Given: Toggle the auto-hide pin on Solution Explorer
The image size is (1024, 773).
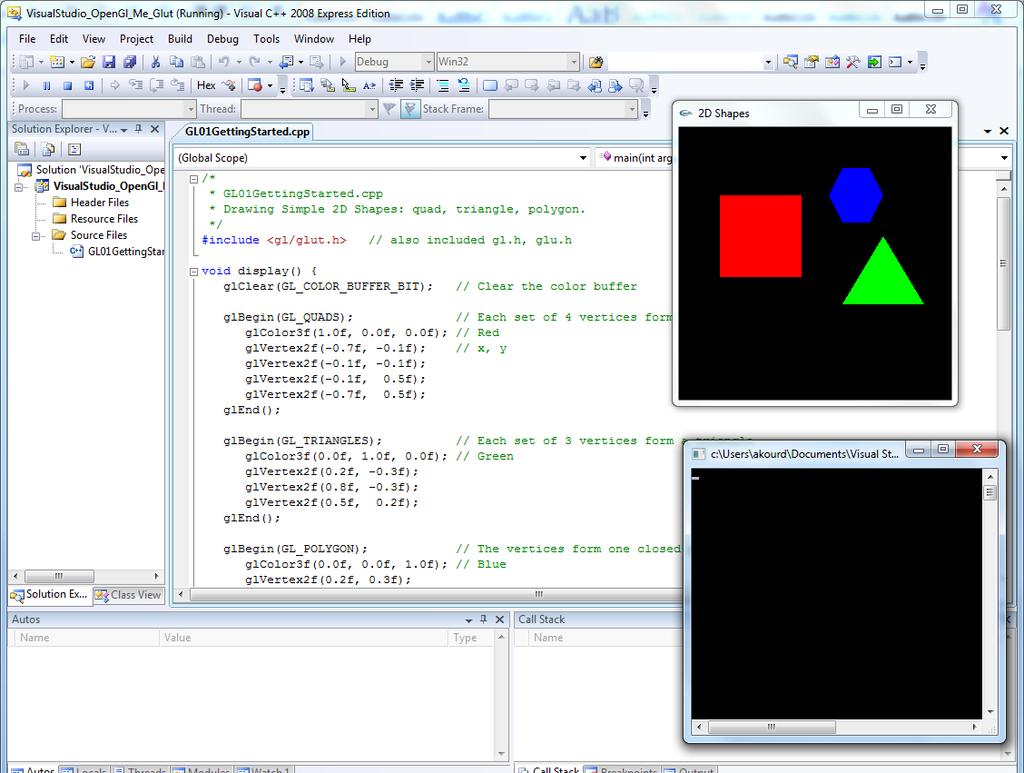Looking at the screenshot, I should (138, 129).
